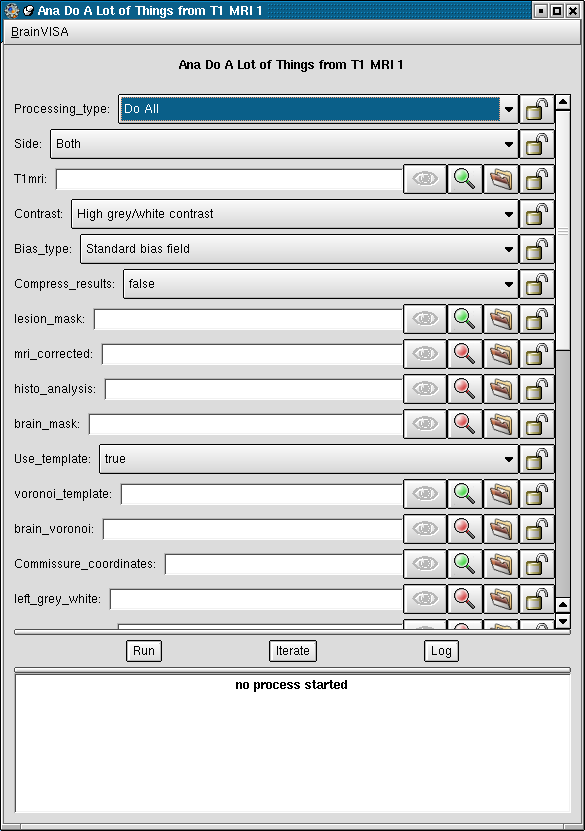Open the Bias_type combo box
Screen dimensions: 585x831
299,249
